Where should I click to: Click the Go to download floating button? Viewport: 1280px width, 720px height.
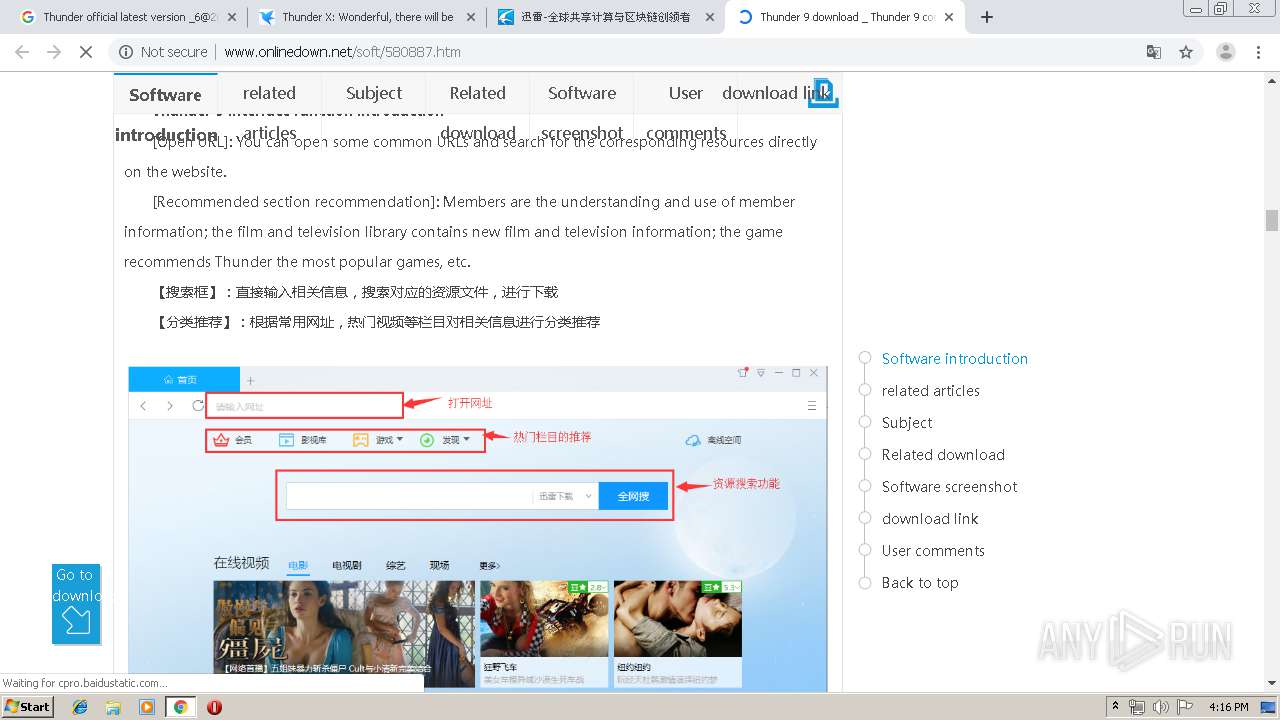pyautogui.click(x=76, y=603)
